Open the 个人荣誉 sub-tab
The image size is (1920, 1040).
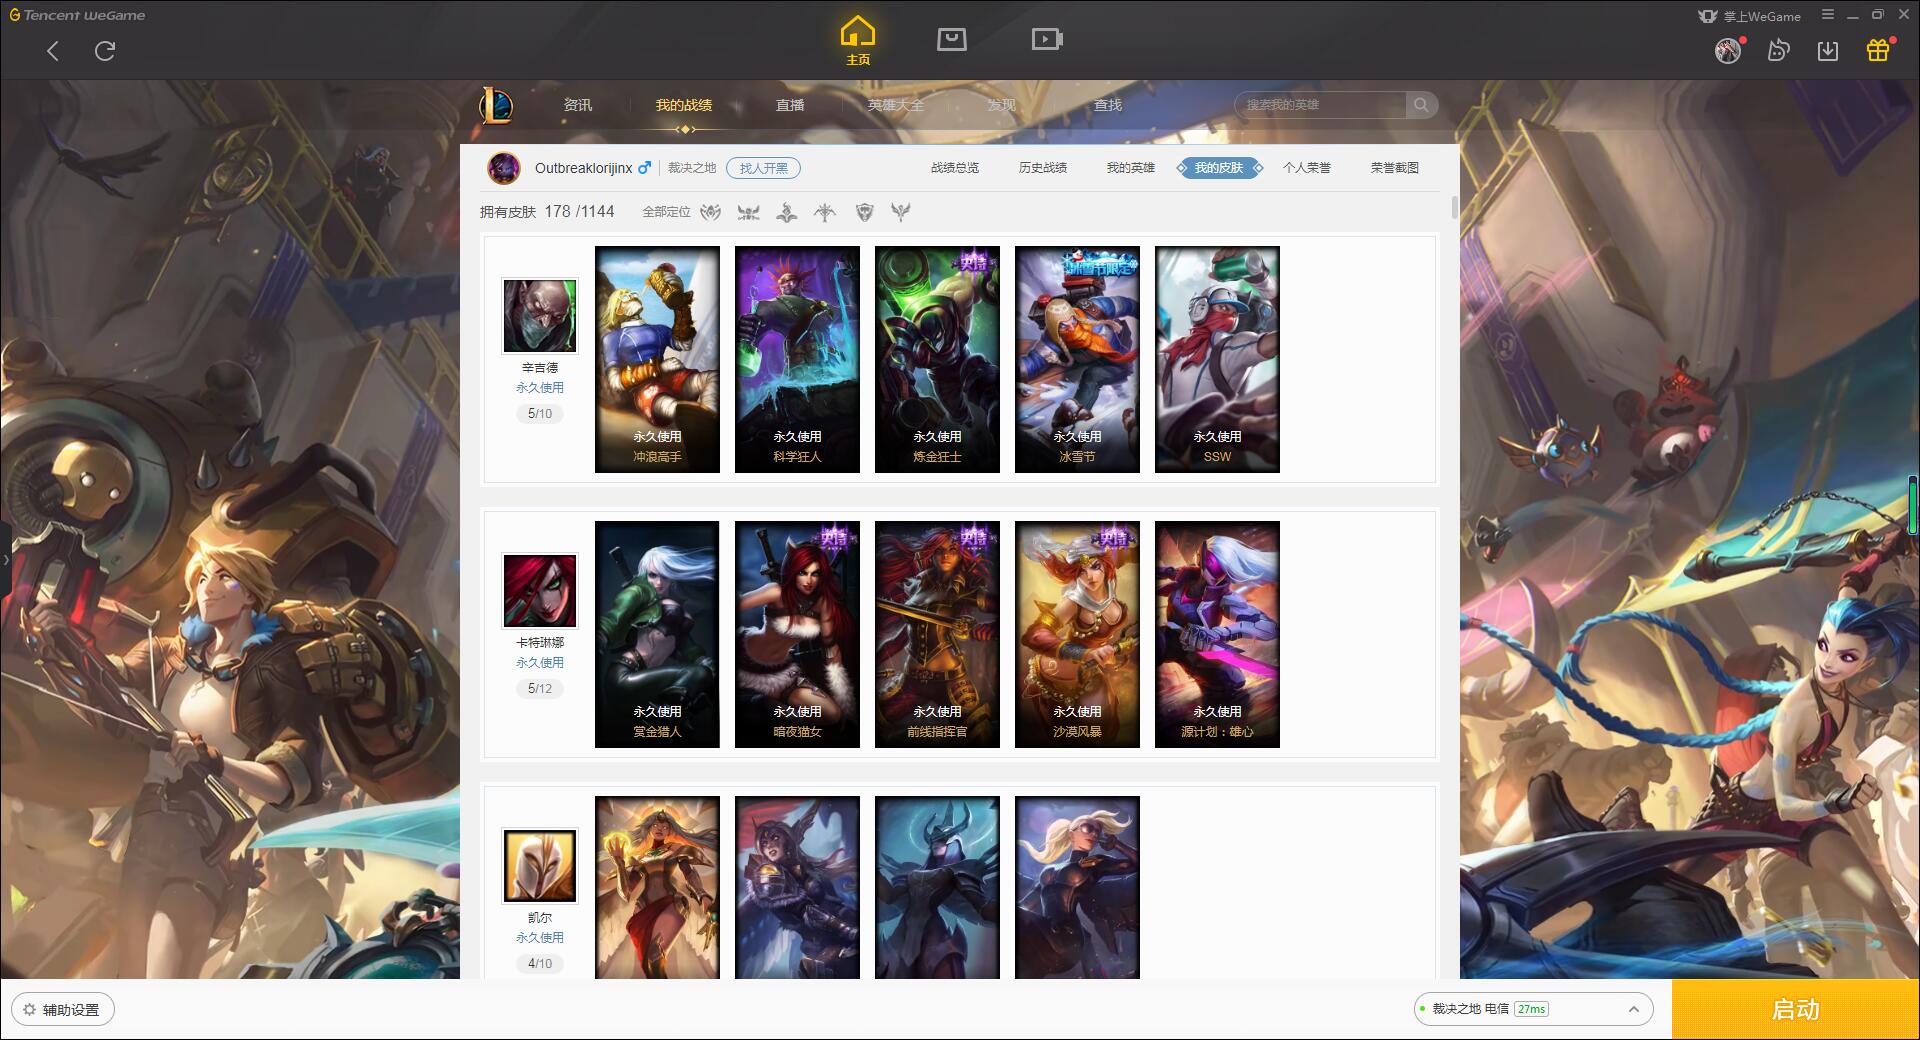click(x=1307, y=168)
